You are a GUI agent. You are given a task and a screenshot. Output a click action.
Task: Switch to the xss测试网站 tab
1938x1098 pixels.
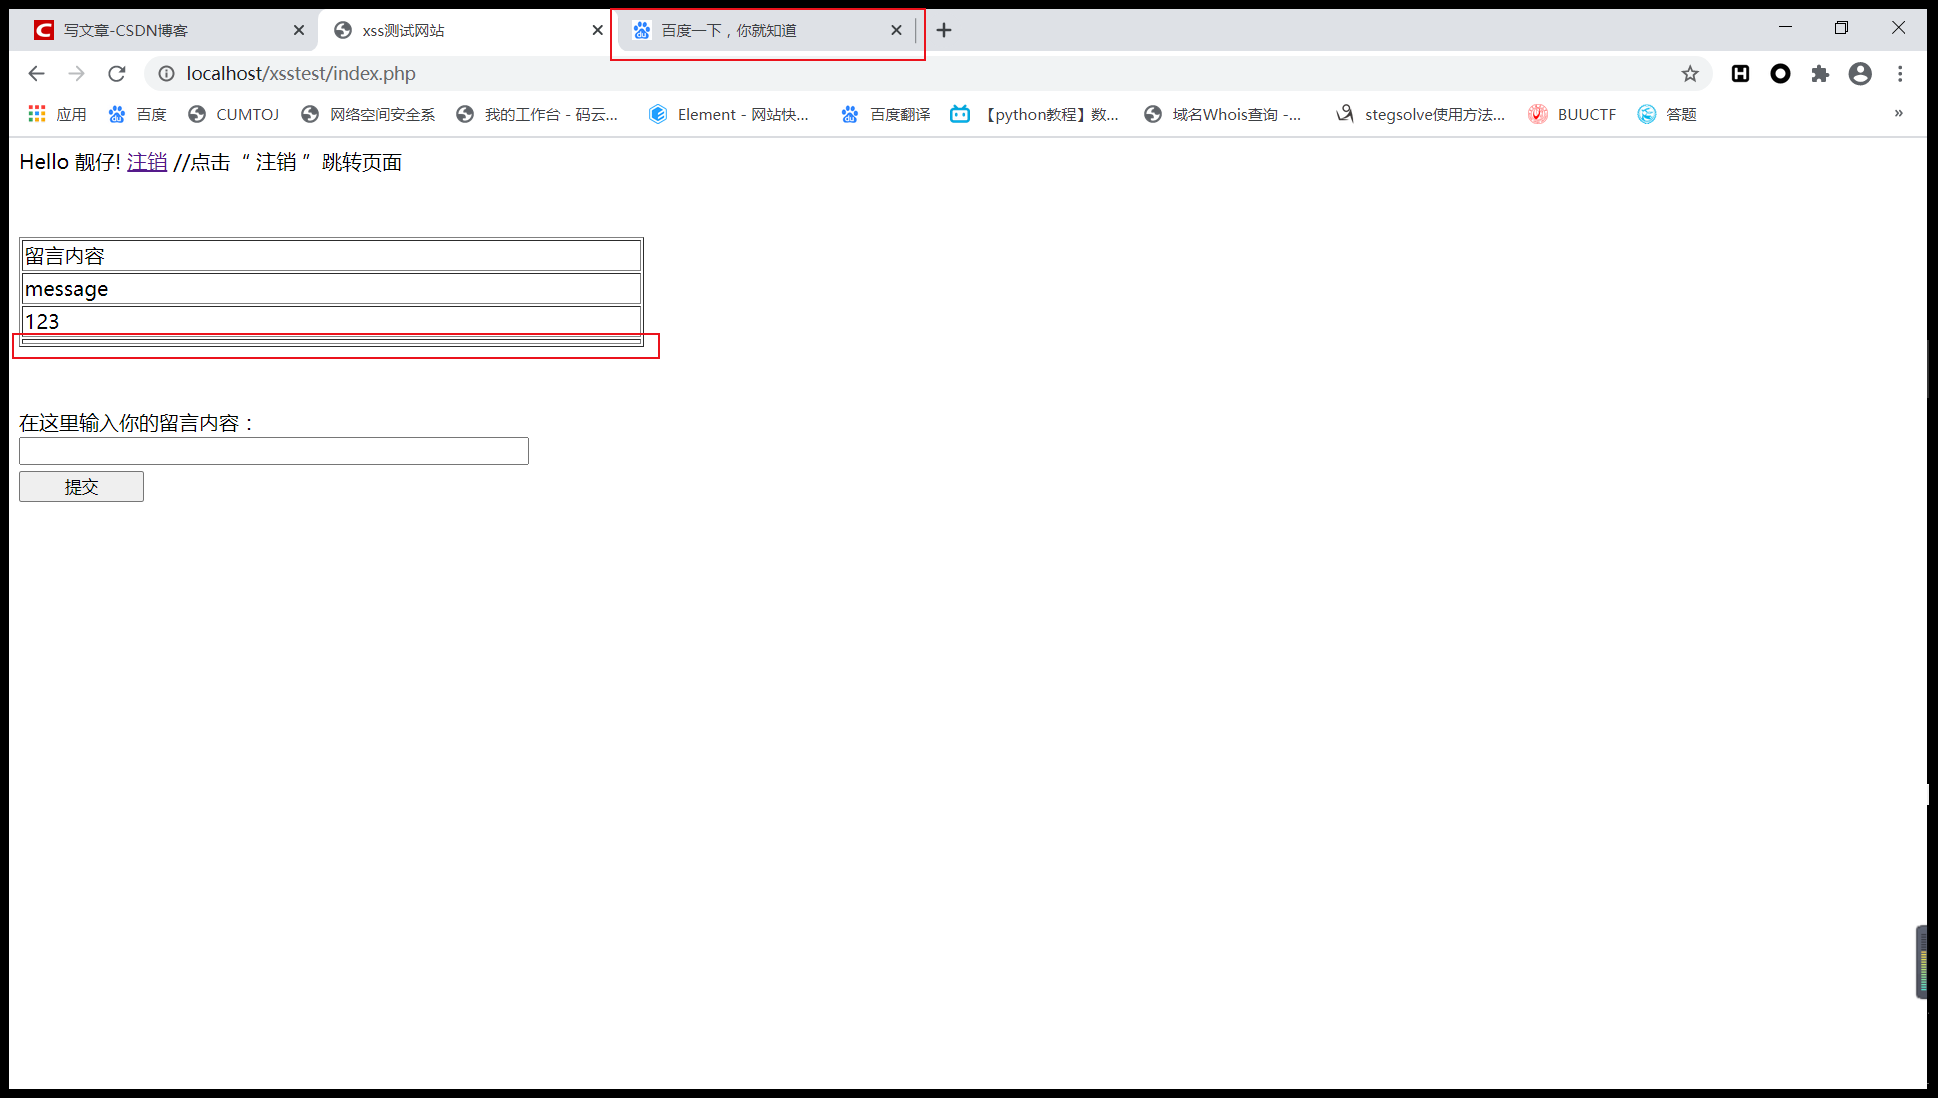pos(467,30)
